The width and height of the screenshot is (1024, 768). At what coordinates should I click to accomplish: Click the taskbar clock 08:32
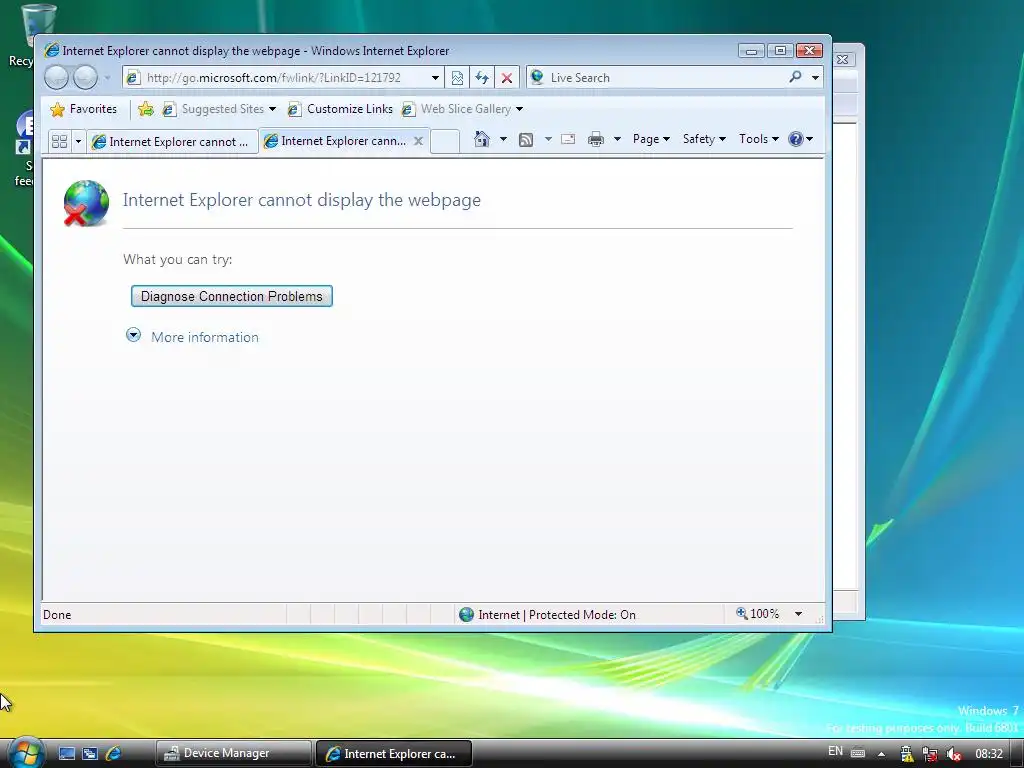[x=988, y=754]
